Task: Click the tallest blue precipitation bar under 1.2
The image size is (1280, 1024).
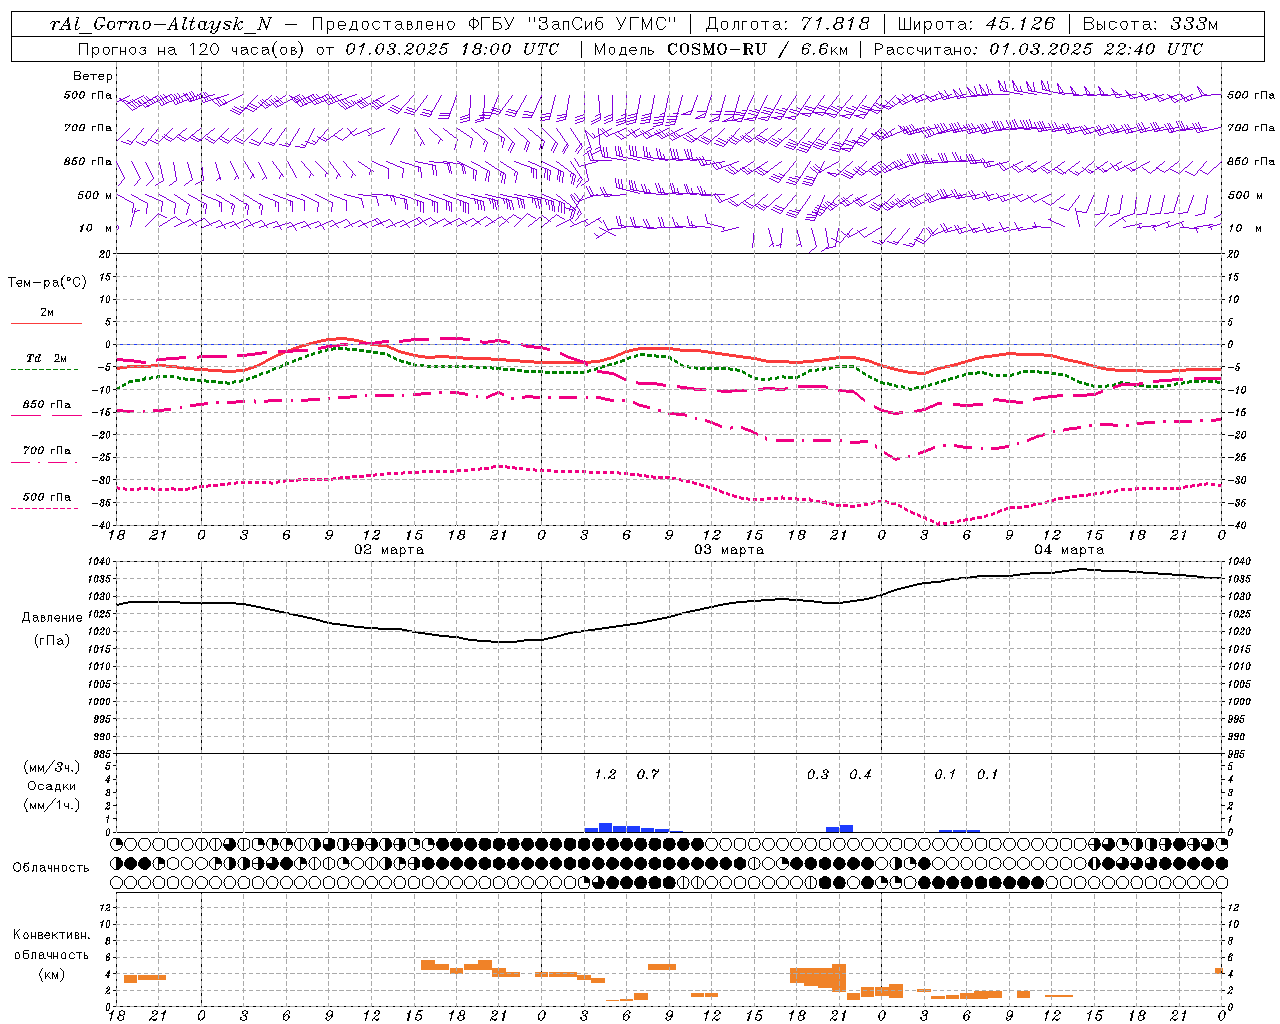Action: [605, 828]
